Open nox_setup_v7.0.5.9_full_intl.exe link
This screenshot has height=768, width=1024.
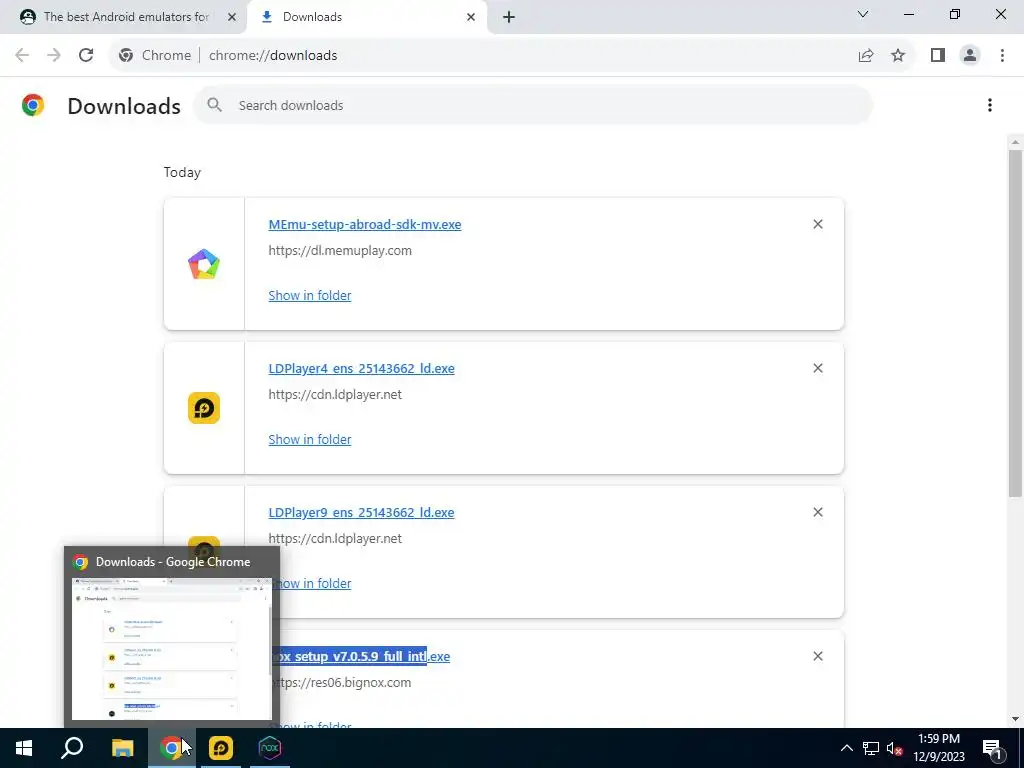[361, 656]
